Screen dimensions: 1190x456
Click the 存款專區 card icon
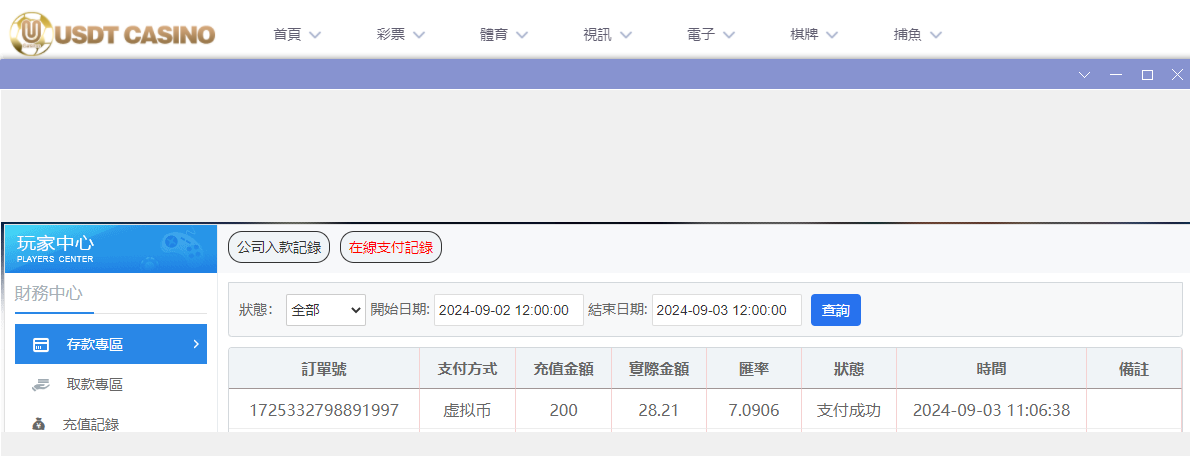click(x=41, y=345)
